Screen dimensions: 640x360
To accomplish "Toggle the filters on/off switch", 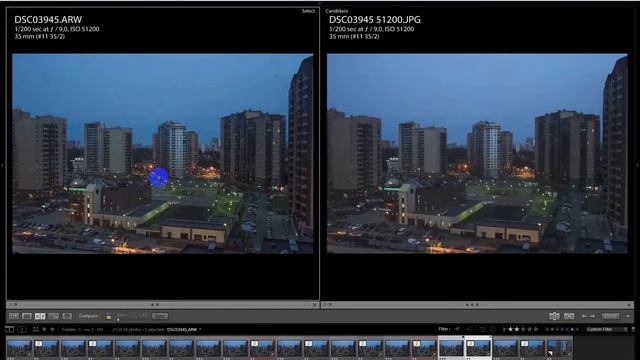I will click(x=633, y=329).
